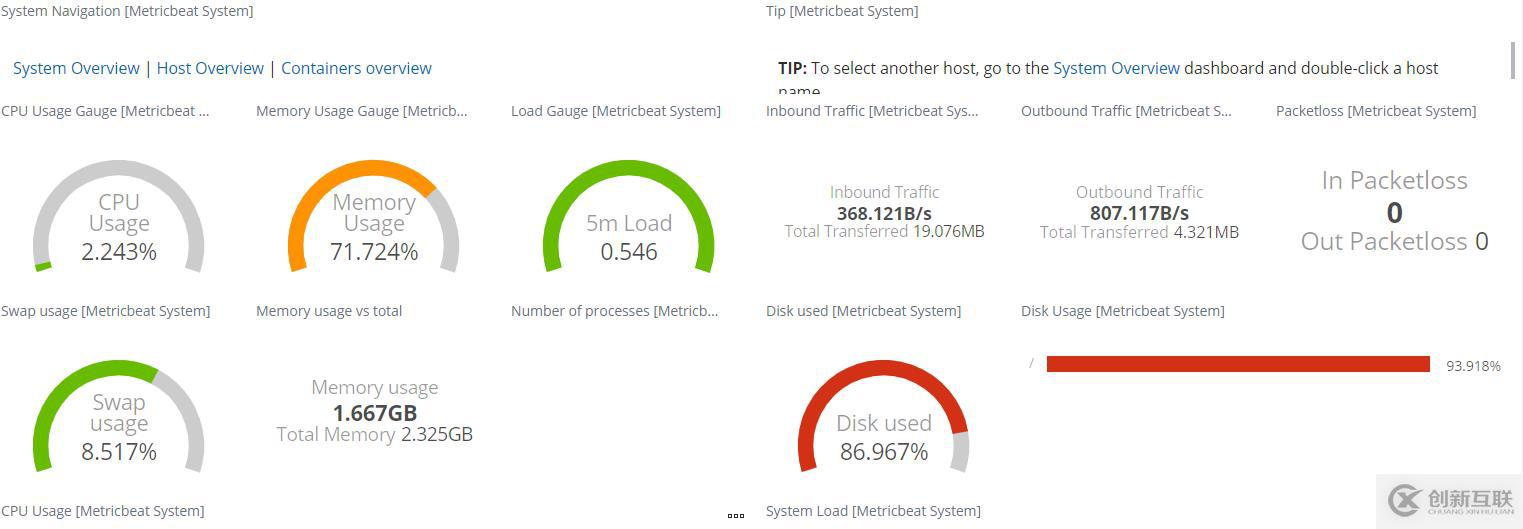1523x529 pixels.
Task: Select the red root disk usage bar
Action: (x=1238, y=364)
